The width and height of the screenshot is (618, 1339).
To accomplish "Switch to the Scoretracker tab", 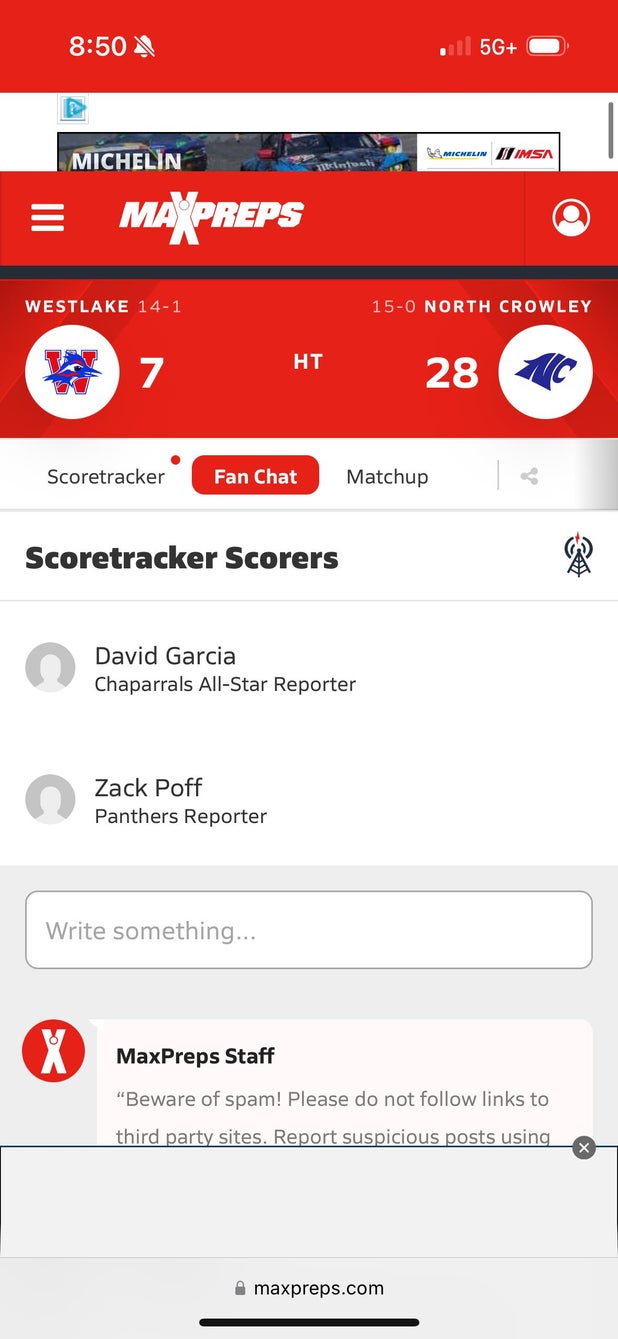I will (x=106, y=477).
